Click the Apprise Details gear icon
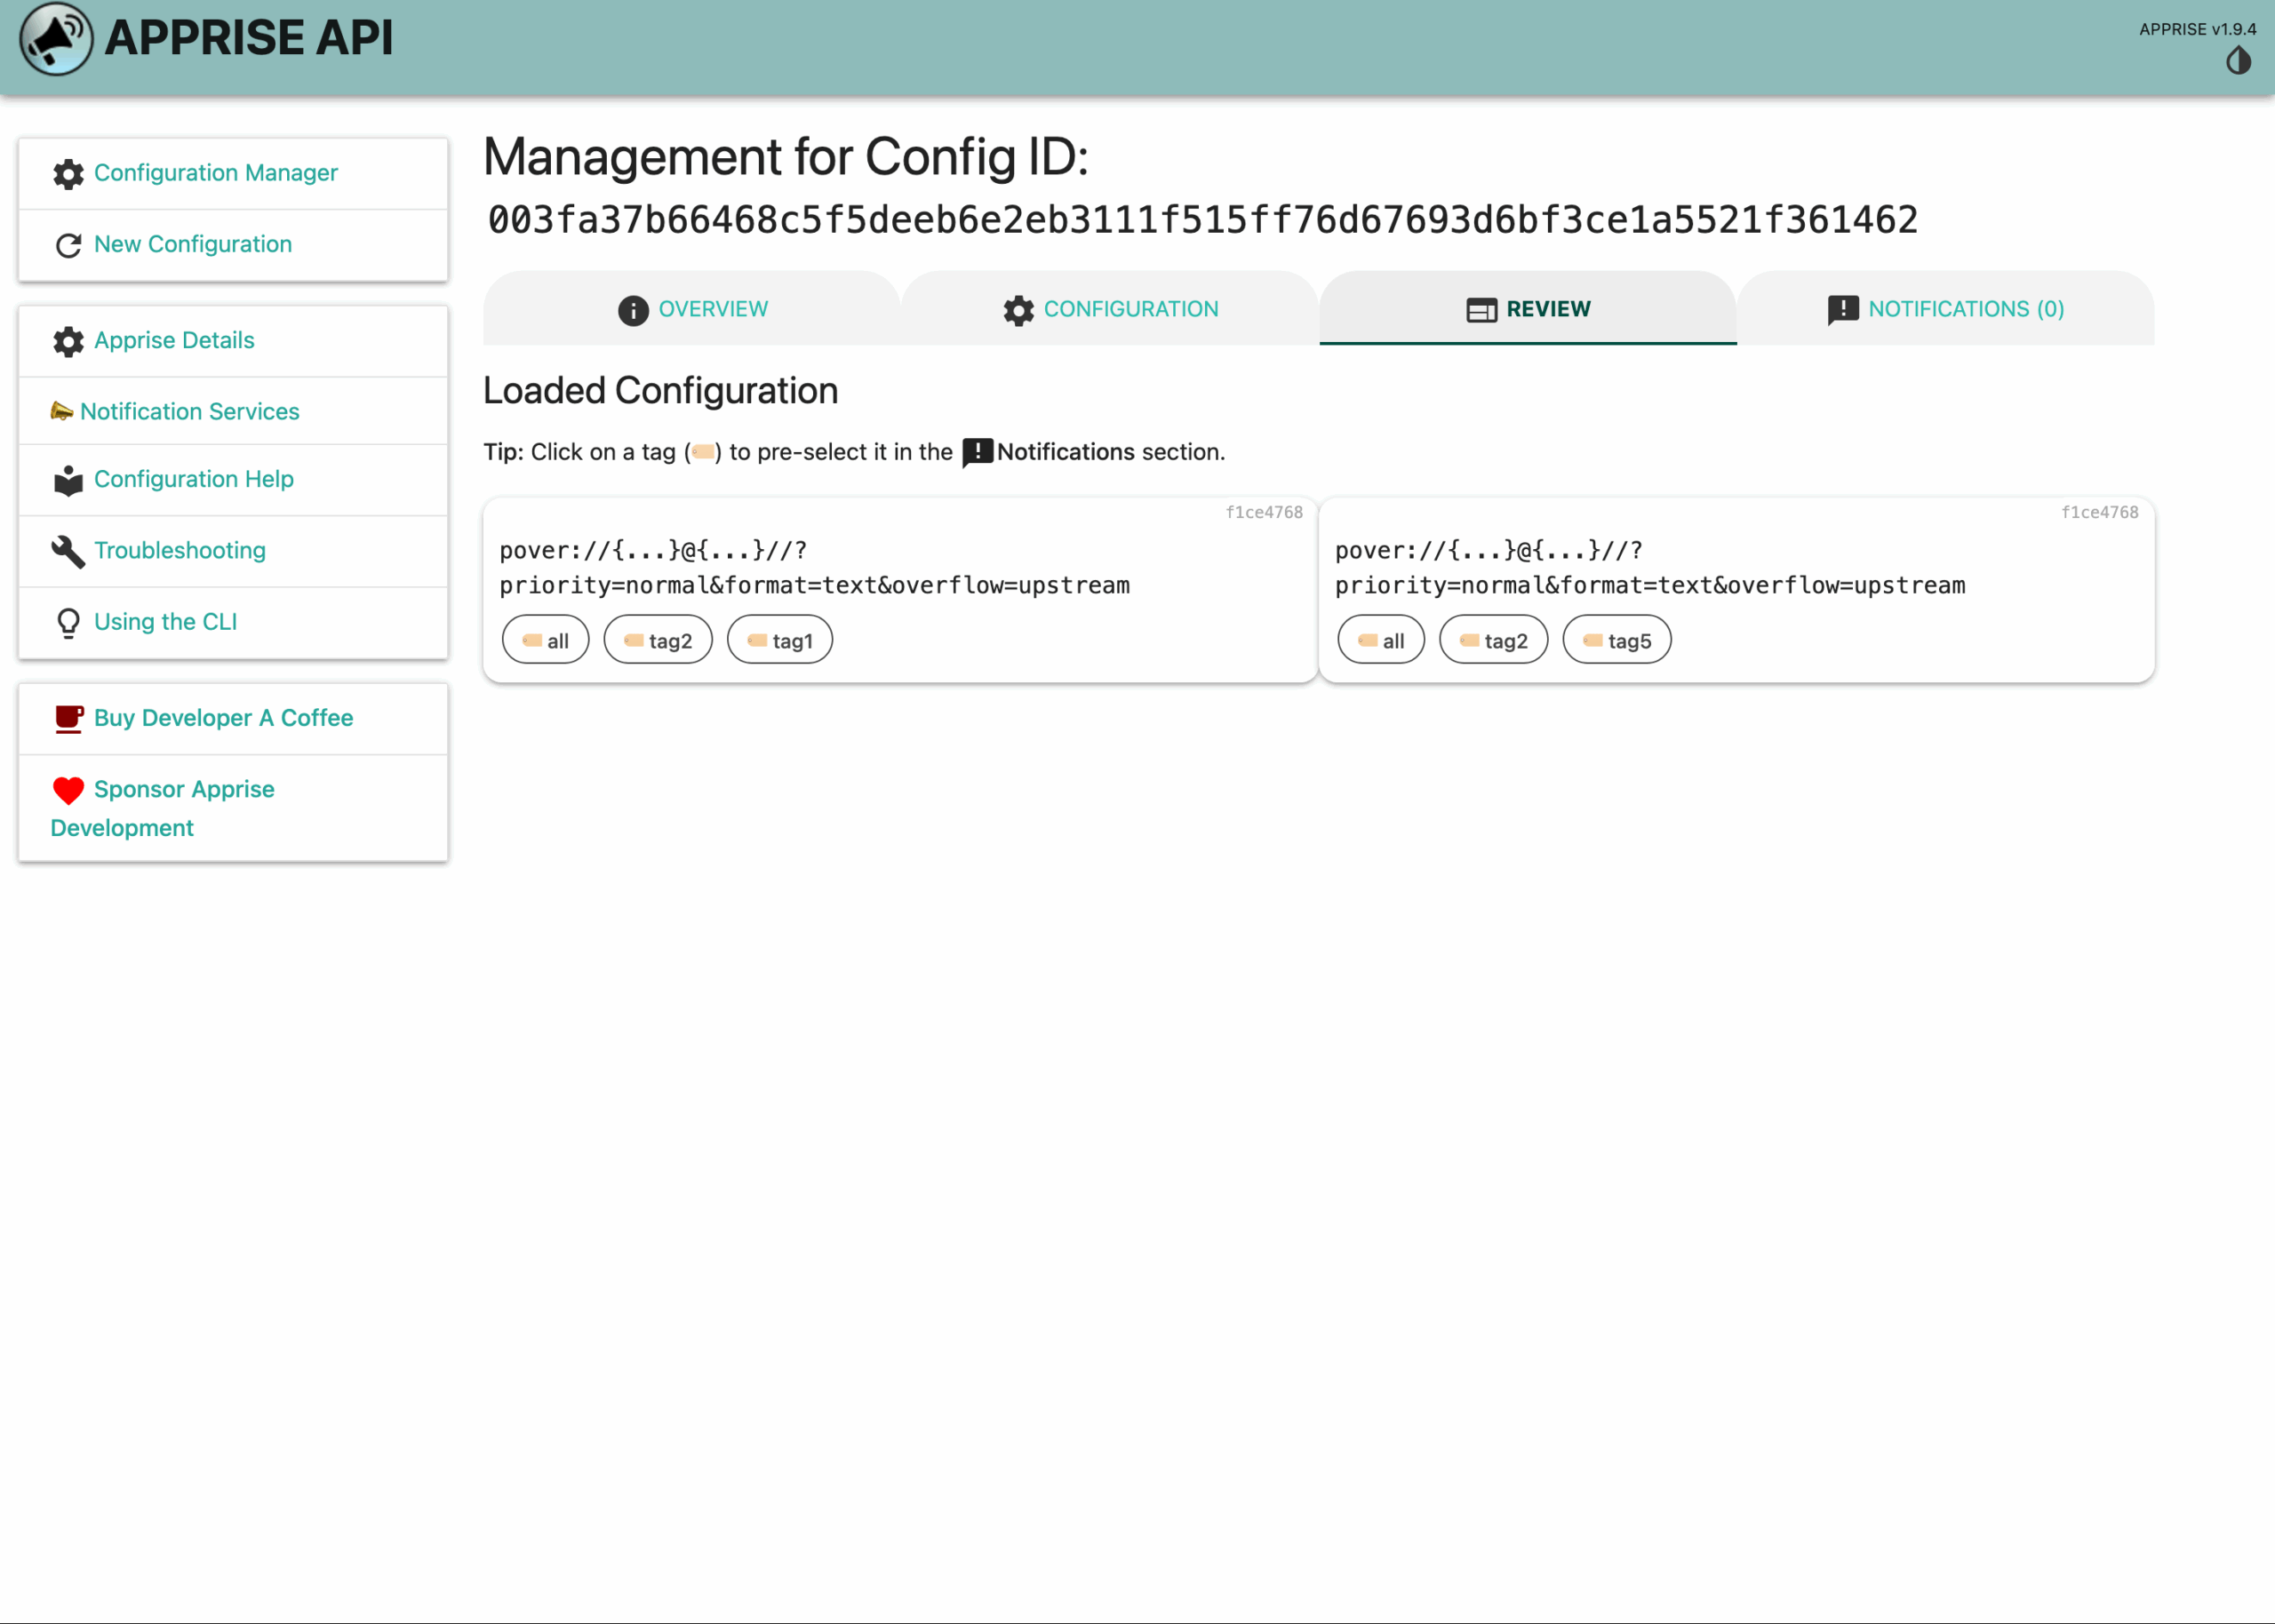 click(x=68, y=341)
